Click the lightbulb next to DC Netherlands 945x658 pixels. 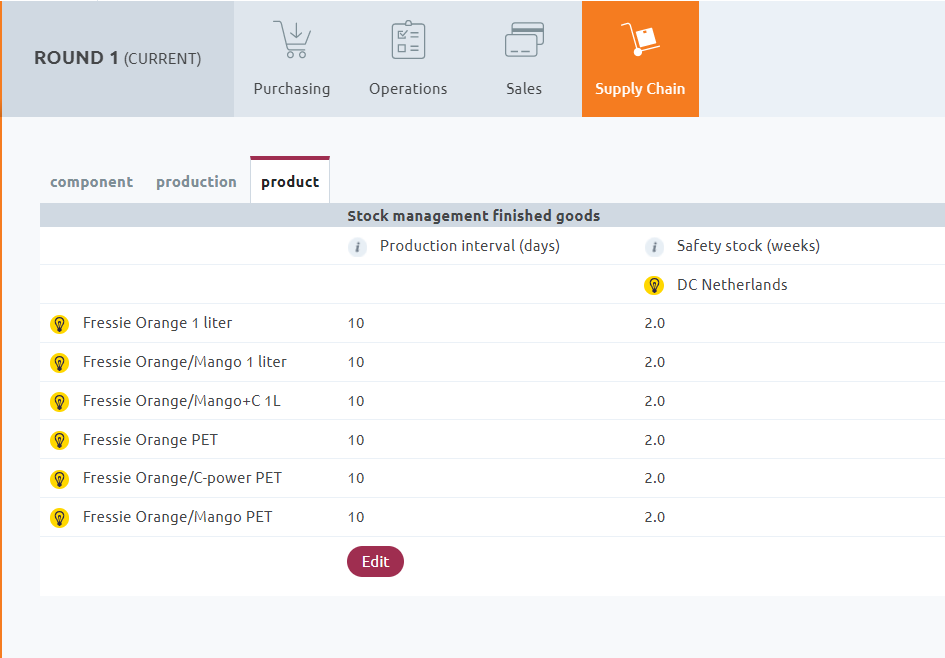click(654, 284)
